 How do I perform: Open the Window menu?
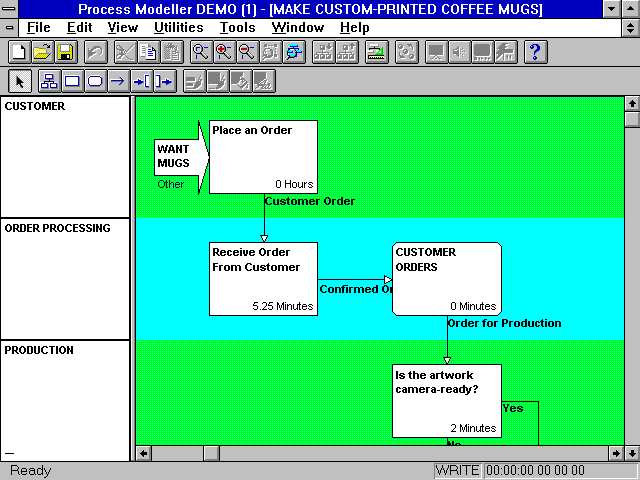[x=297, y=27]
